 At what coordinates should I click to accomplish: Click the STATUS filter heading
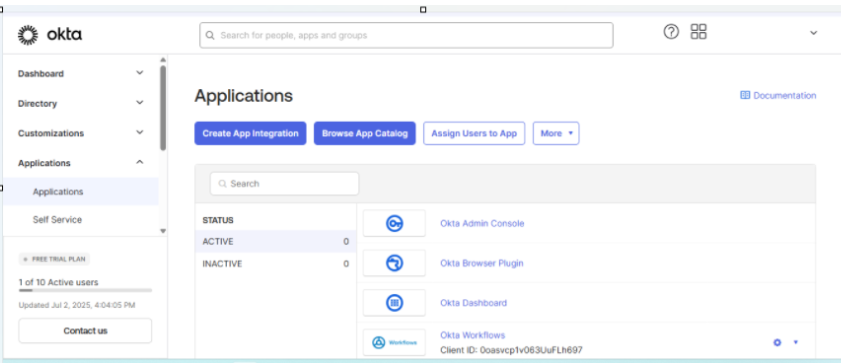(x=218, y=220)
